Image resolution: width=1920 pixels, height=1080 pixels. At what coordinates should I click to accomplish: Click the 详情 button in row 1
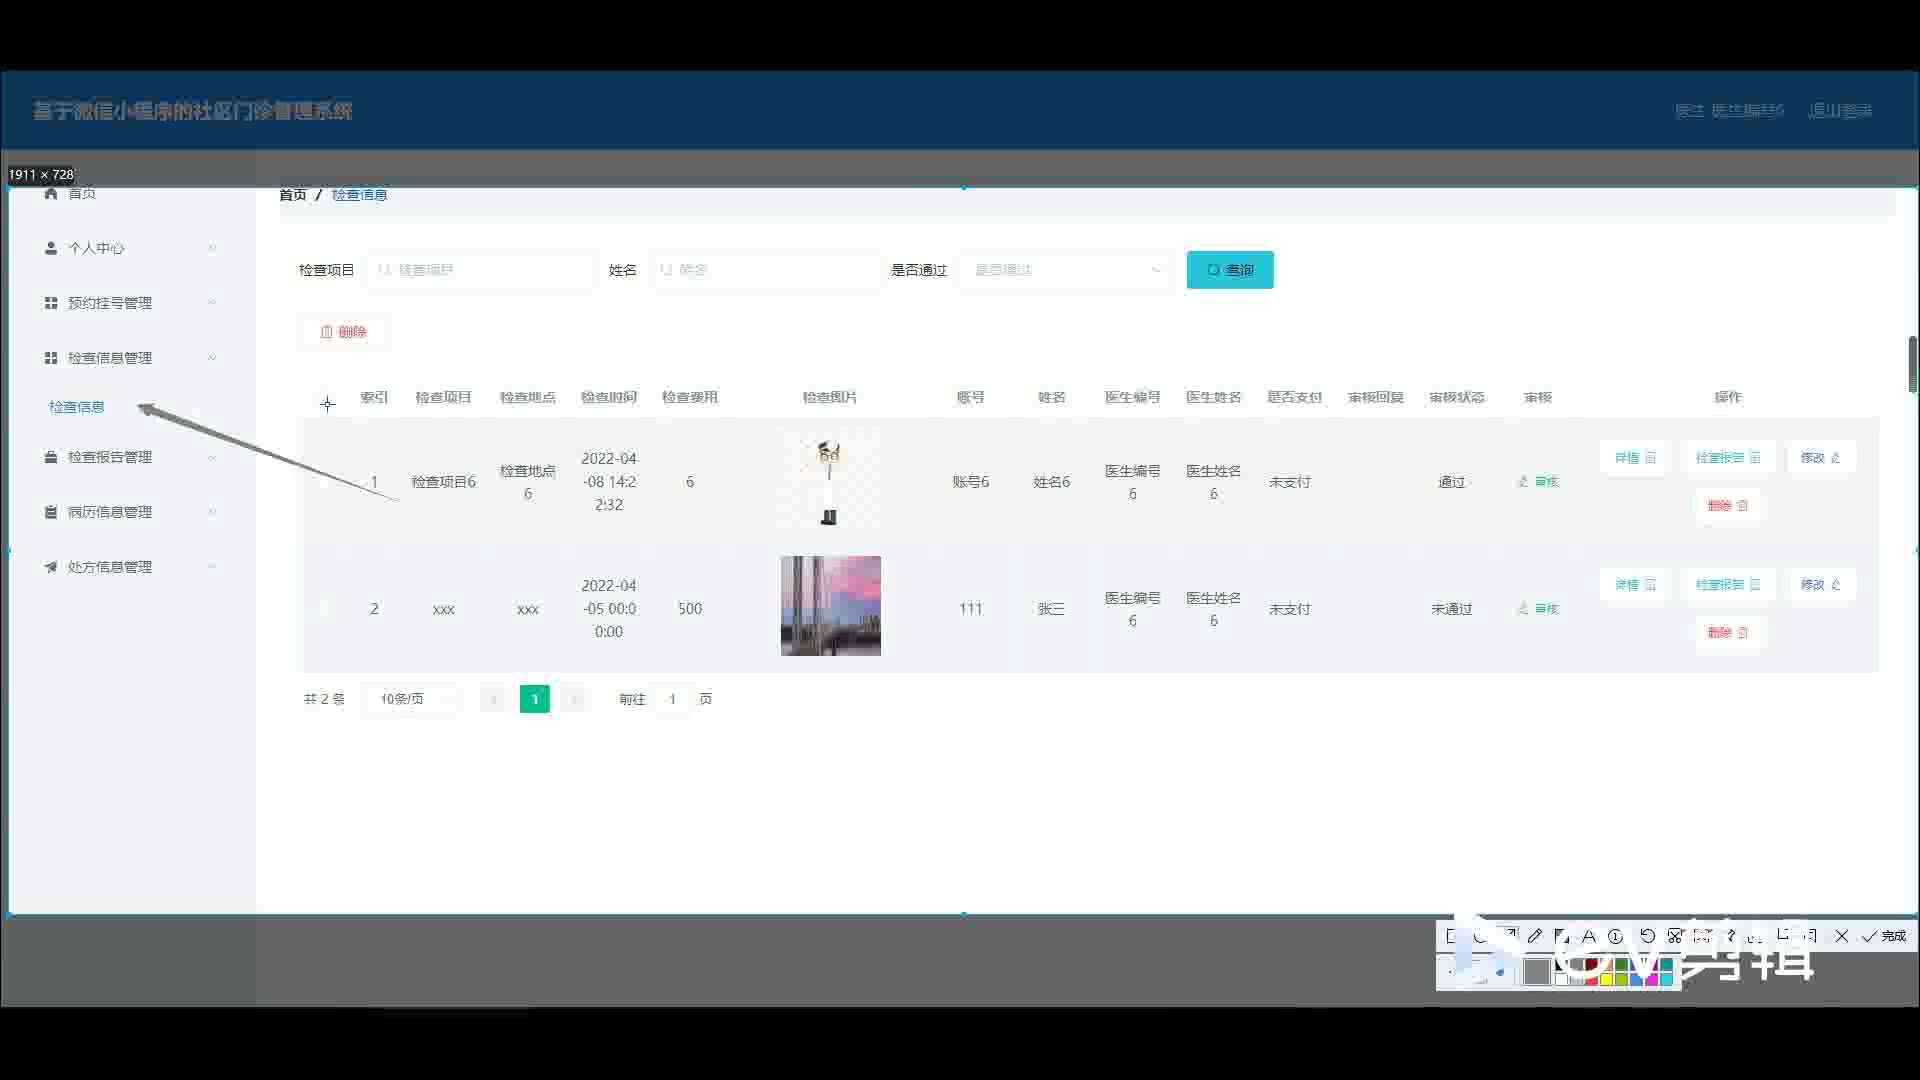1634,458
